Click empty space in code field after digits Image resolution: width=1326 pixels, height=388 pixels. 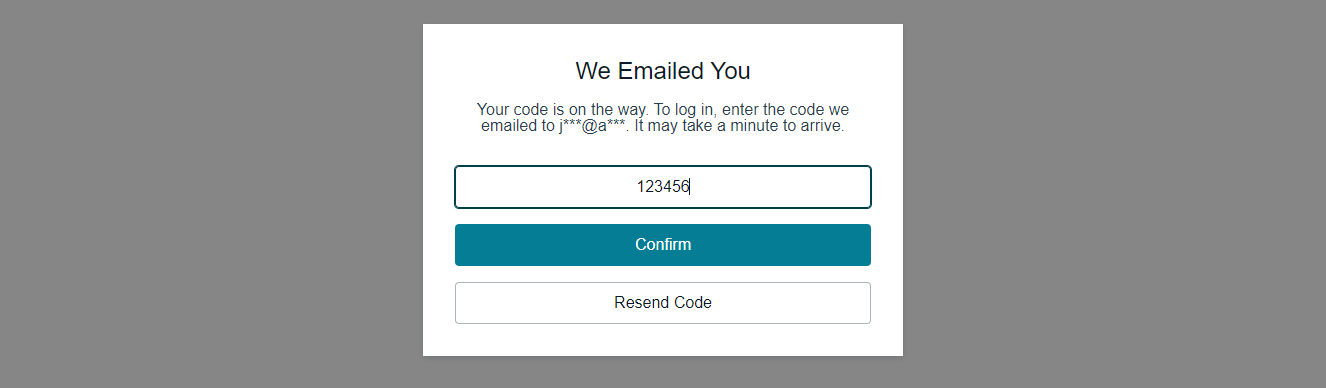780,187
